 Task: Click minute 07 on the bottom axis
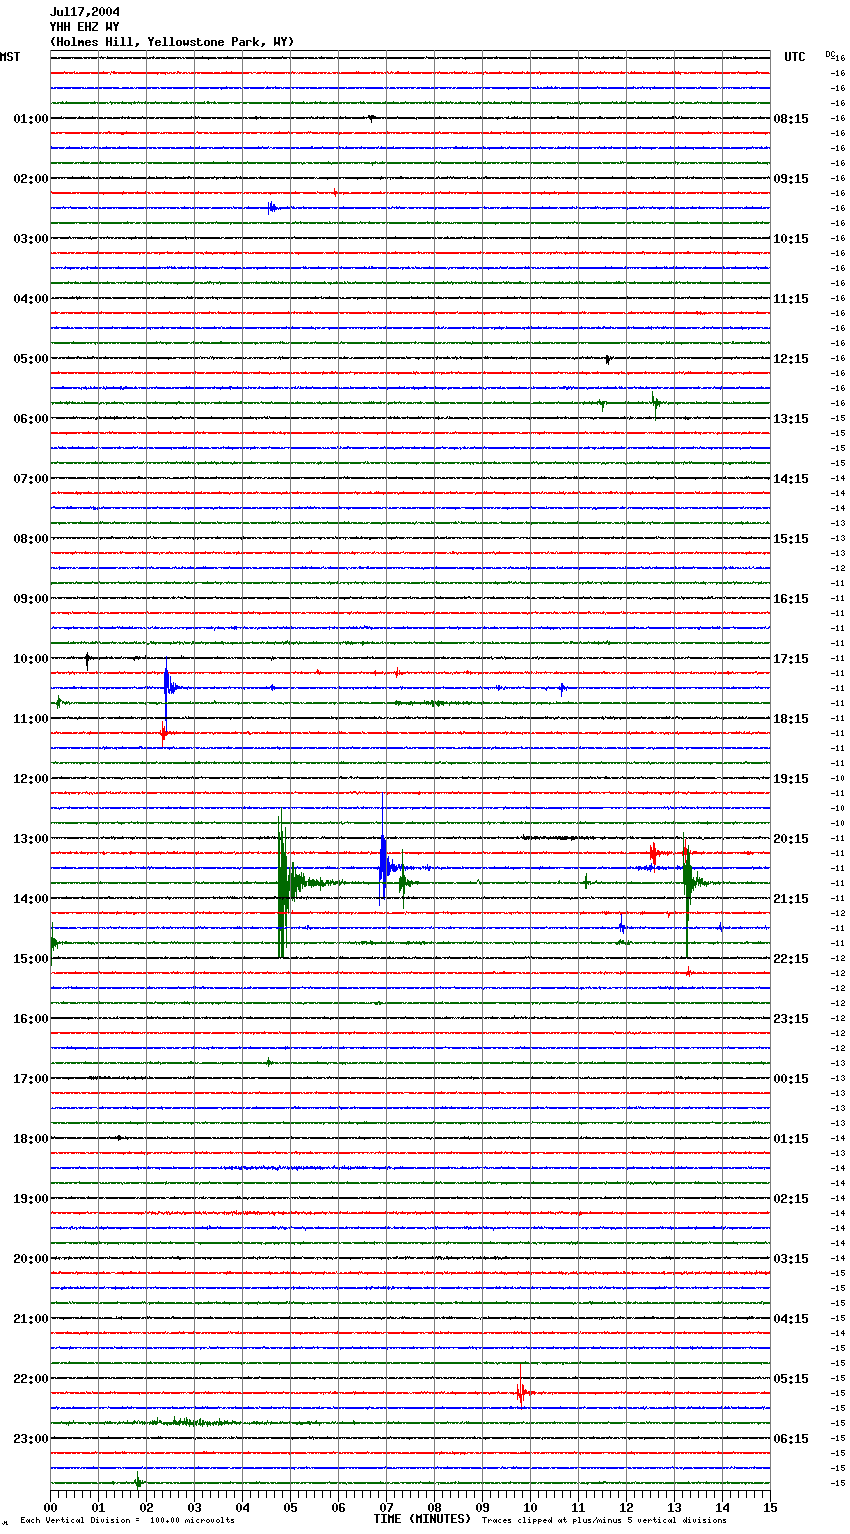click(387, 1507)
